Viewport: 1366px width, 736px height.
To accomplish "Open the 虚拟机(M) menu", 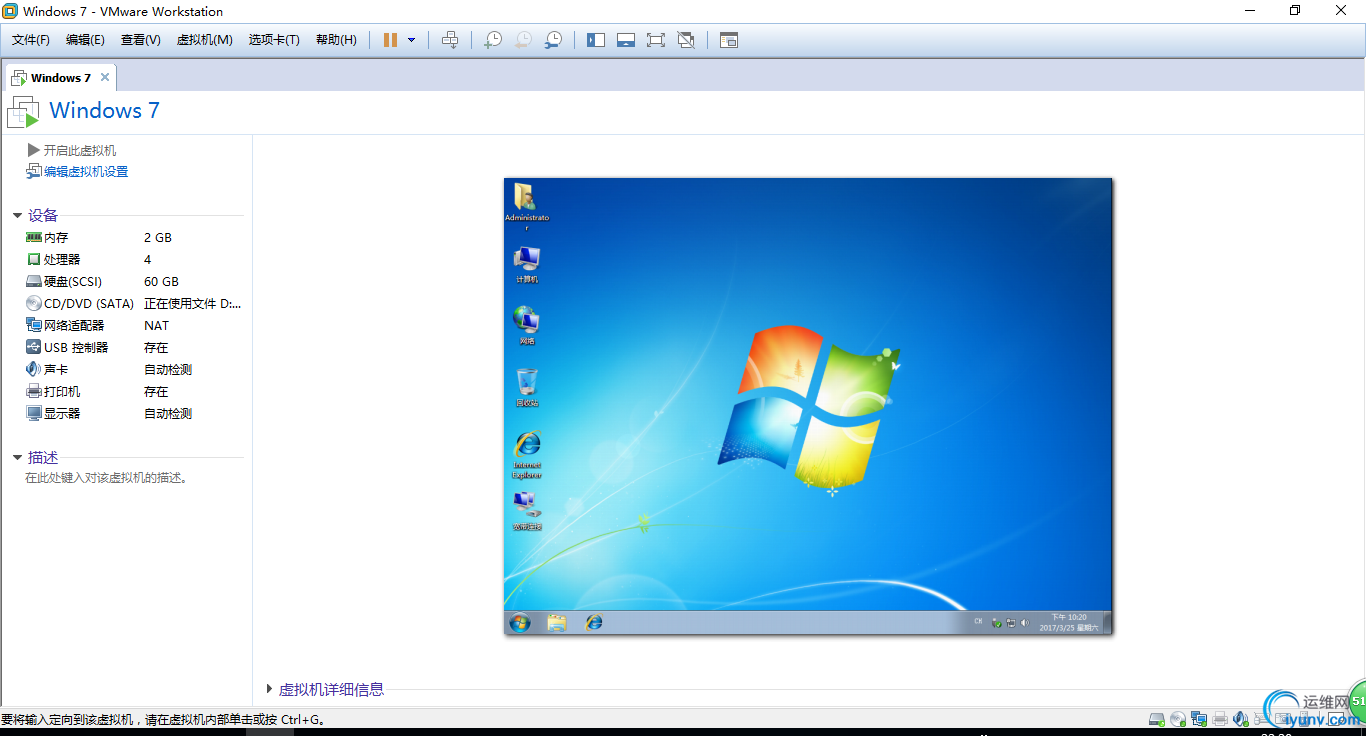I will coord(204,40).
